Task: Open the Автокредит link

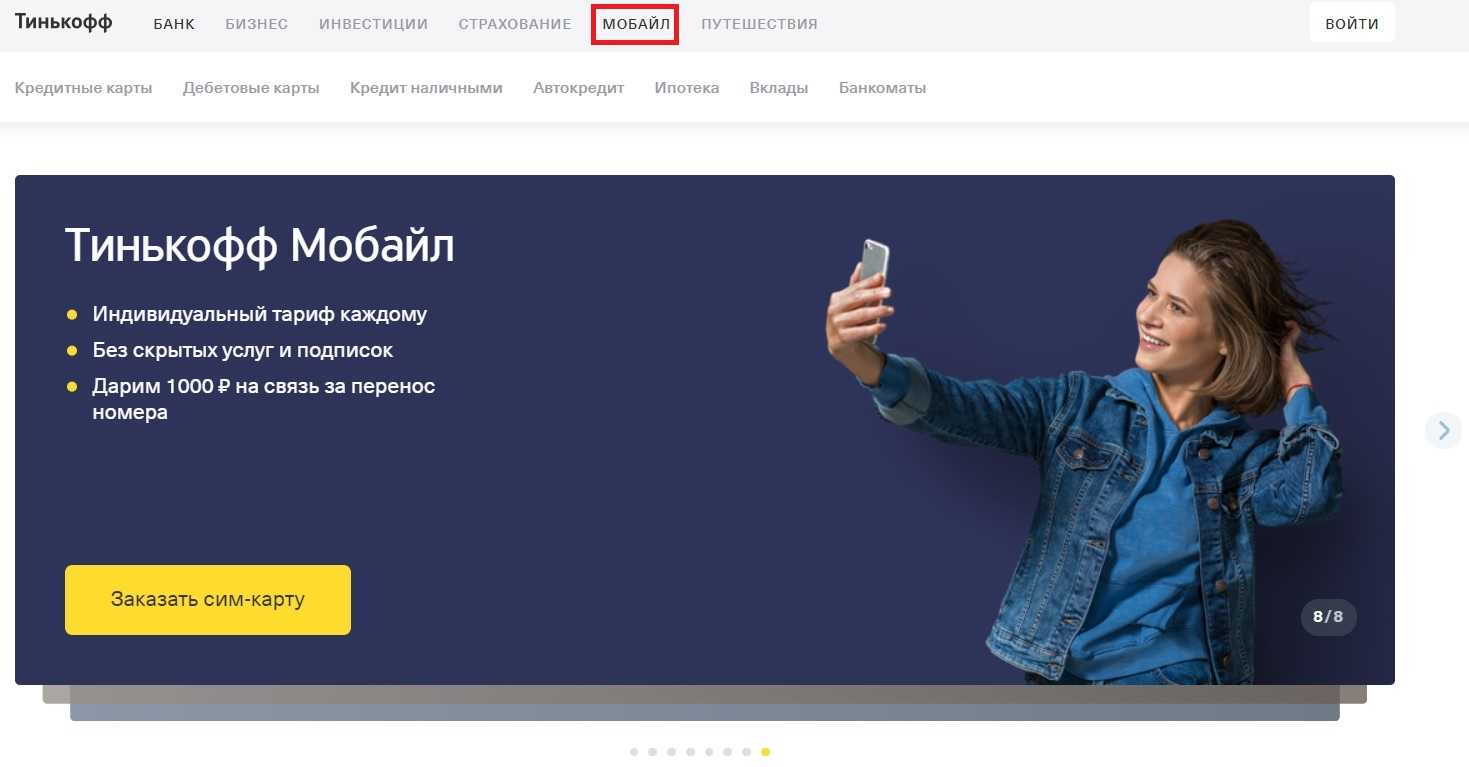Action: [578, 88]
